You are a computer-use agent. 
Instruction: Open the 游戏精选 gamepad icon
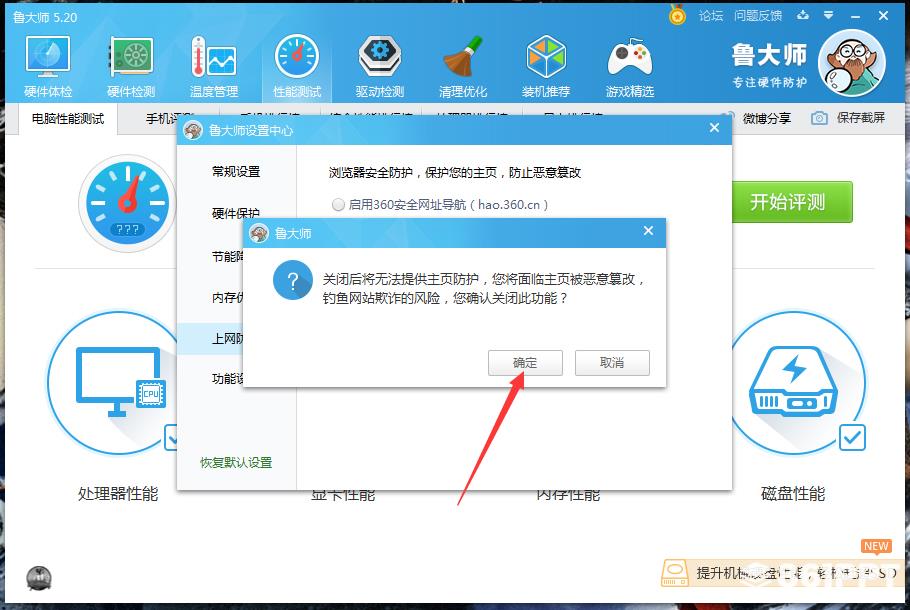(x=630, y=66)
